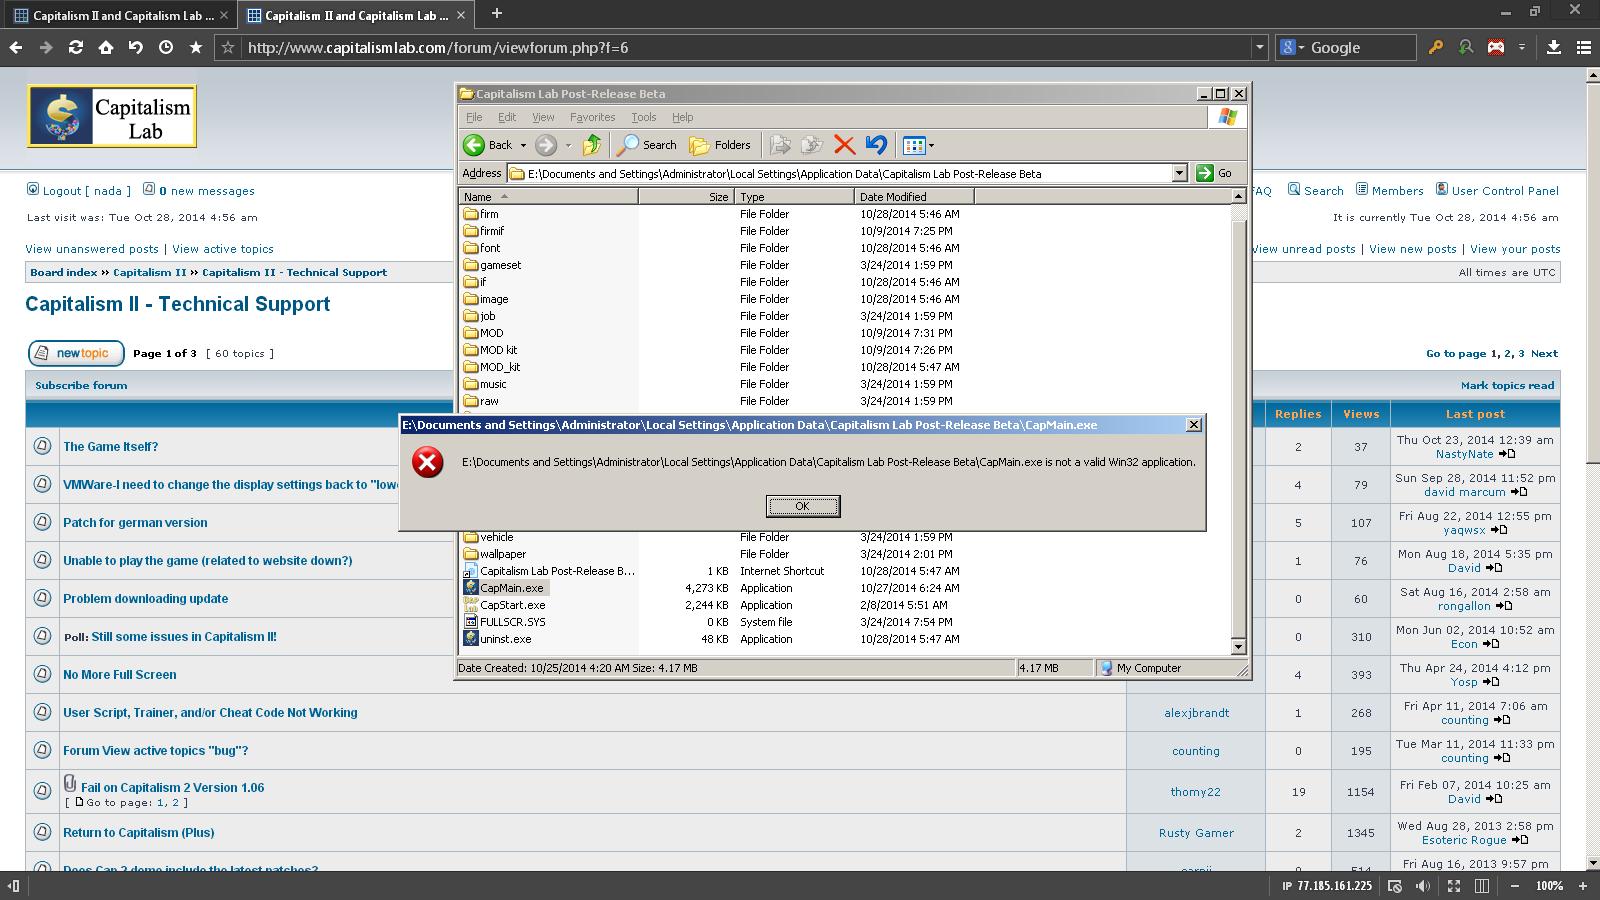Click the green Go button beside Address bar

pos(1214,173)
